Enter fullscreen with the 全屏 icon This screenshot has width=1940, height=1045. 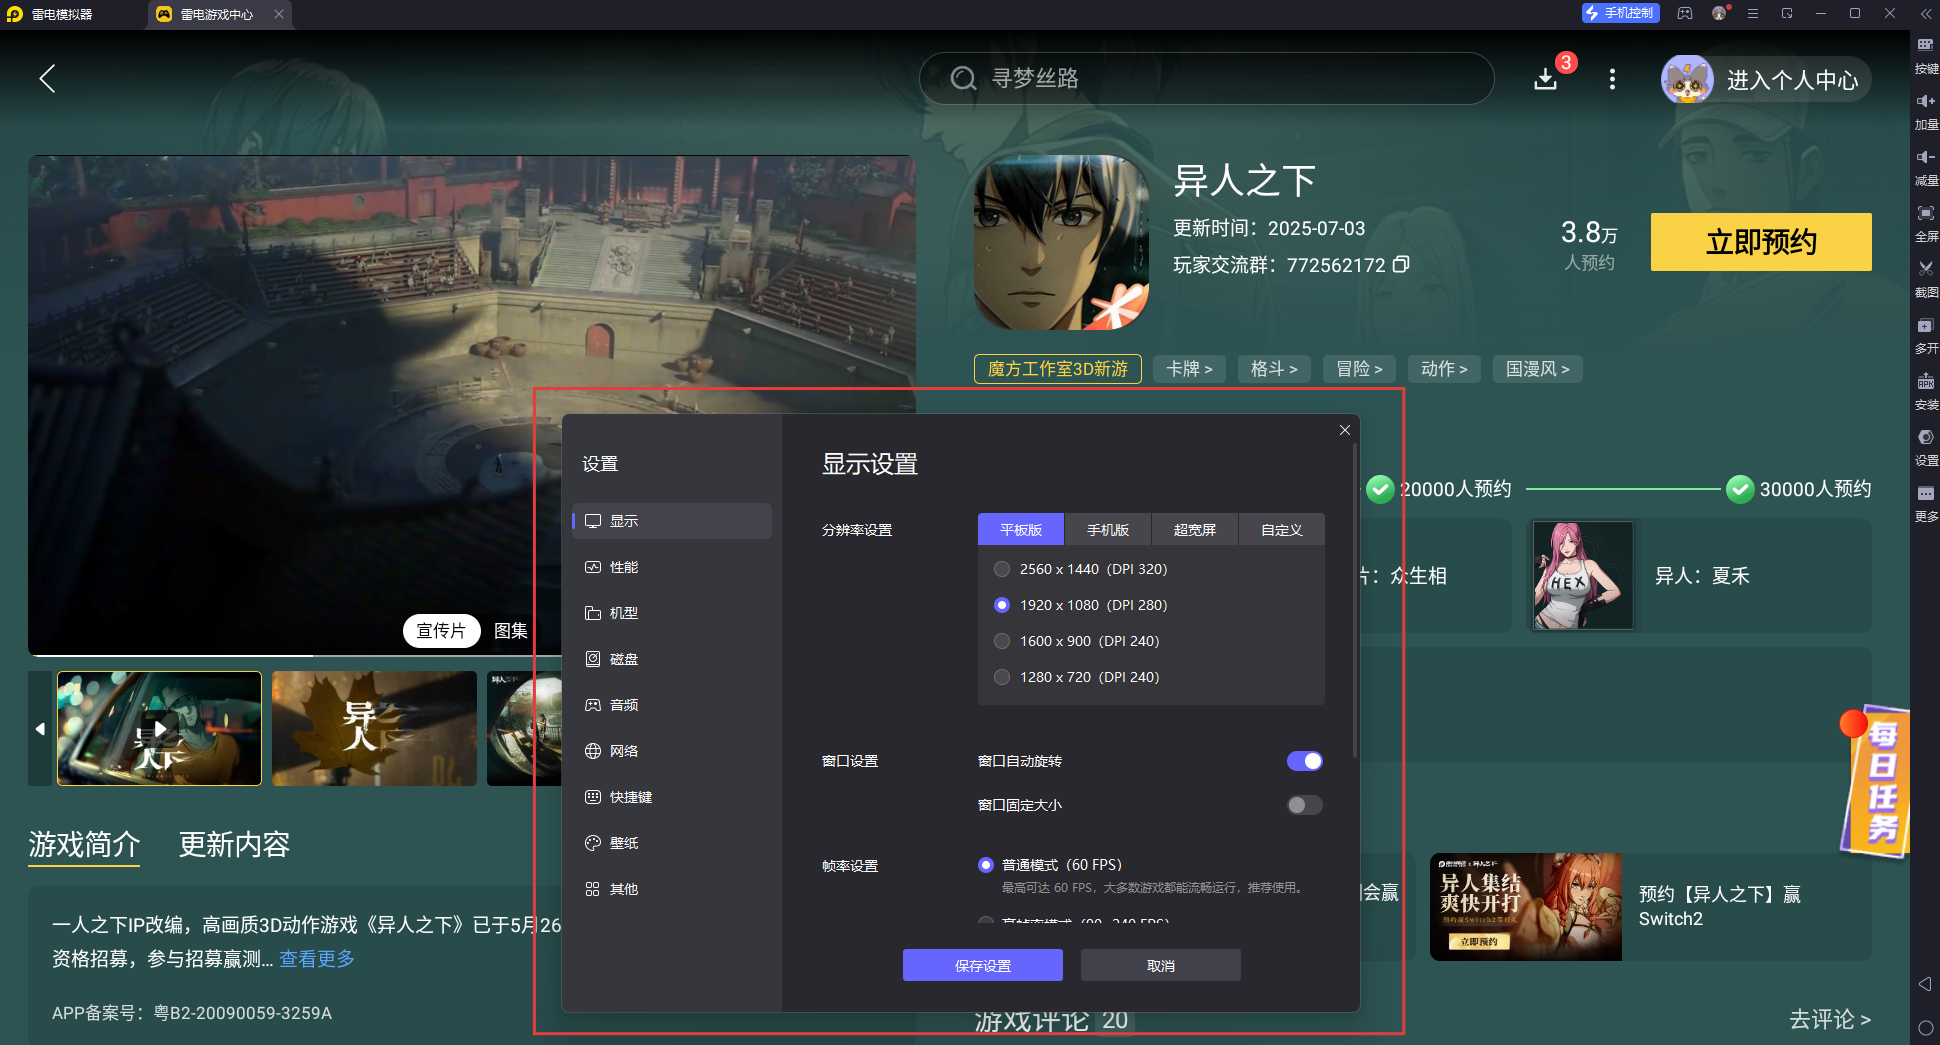pyautogui.click(x=1926, y=223)
